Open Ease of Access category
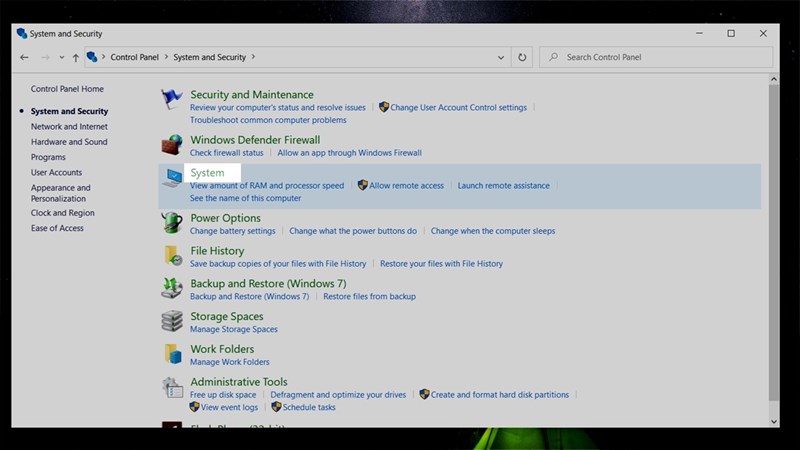800x450 pixels. tap(57, 228)
